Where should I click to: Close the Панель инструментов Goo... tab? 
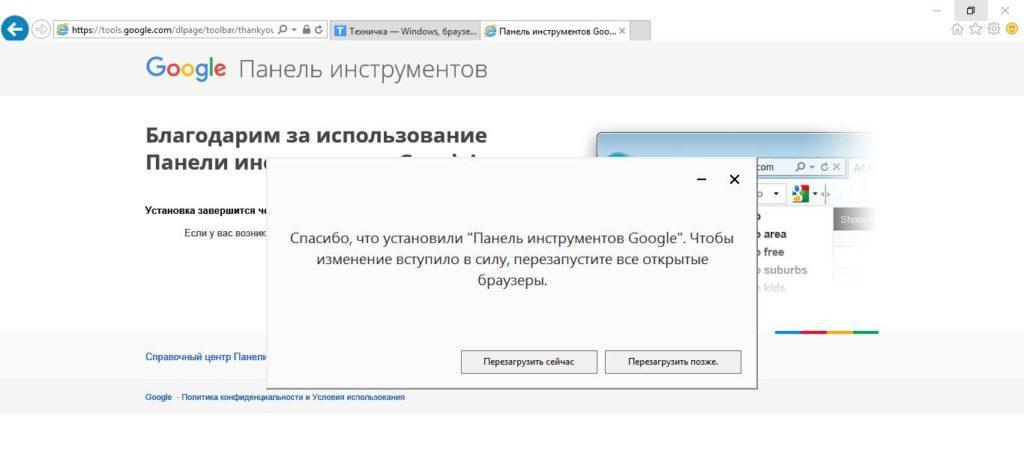[622, 31]
